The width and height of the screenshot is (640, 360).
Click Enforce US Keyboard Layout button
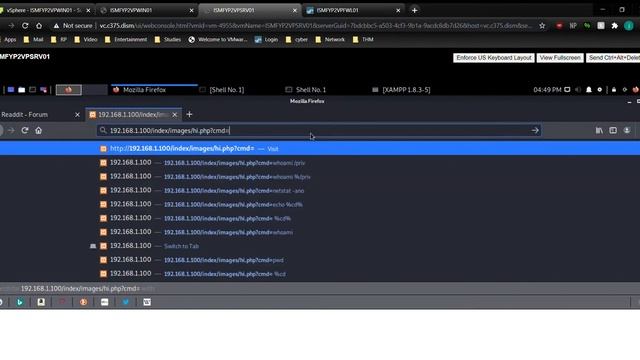(x=493, y=58)
